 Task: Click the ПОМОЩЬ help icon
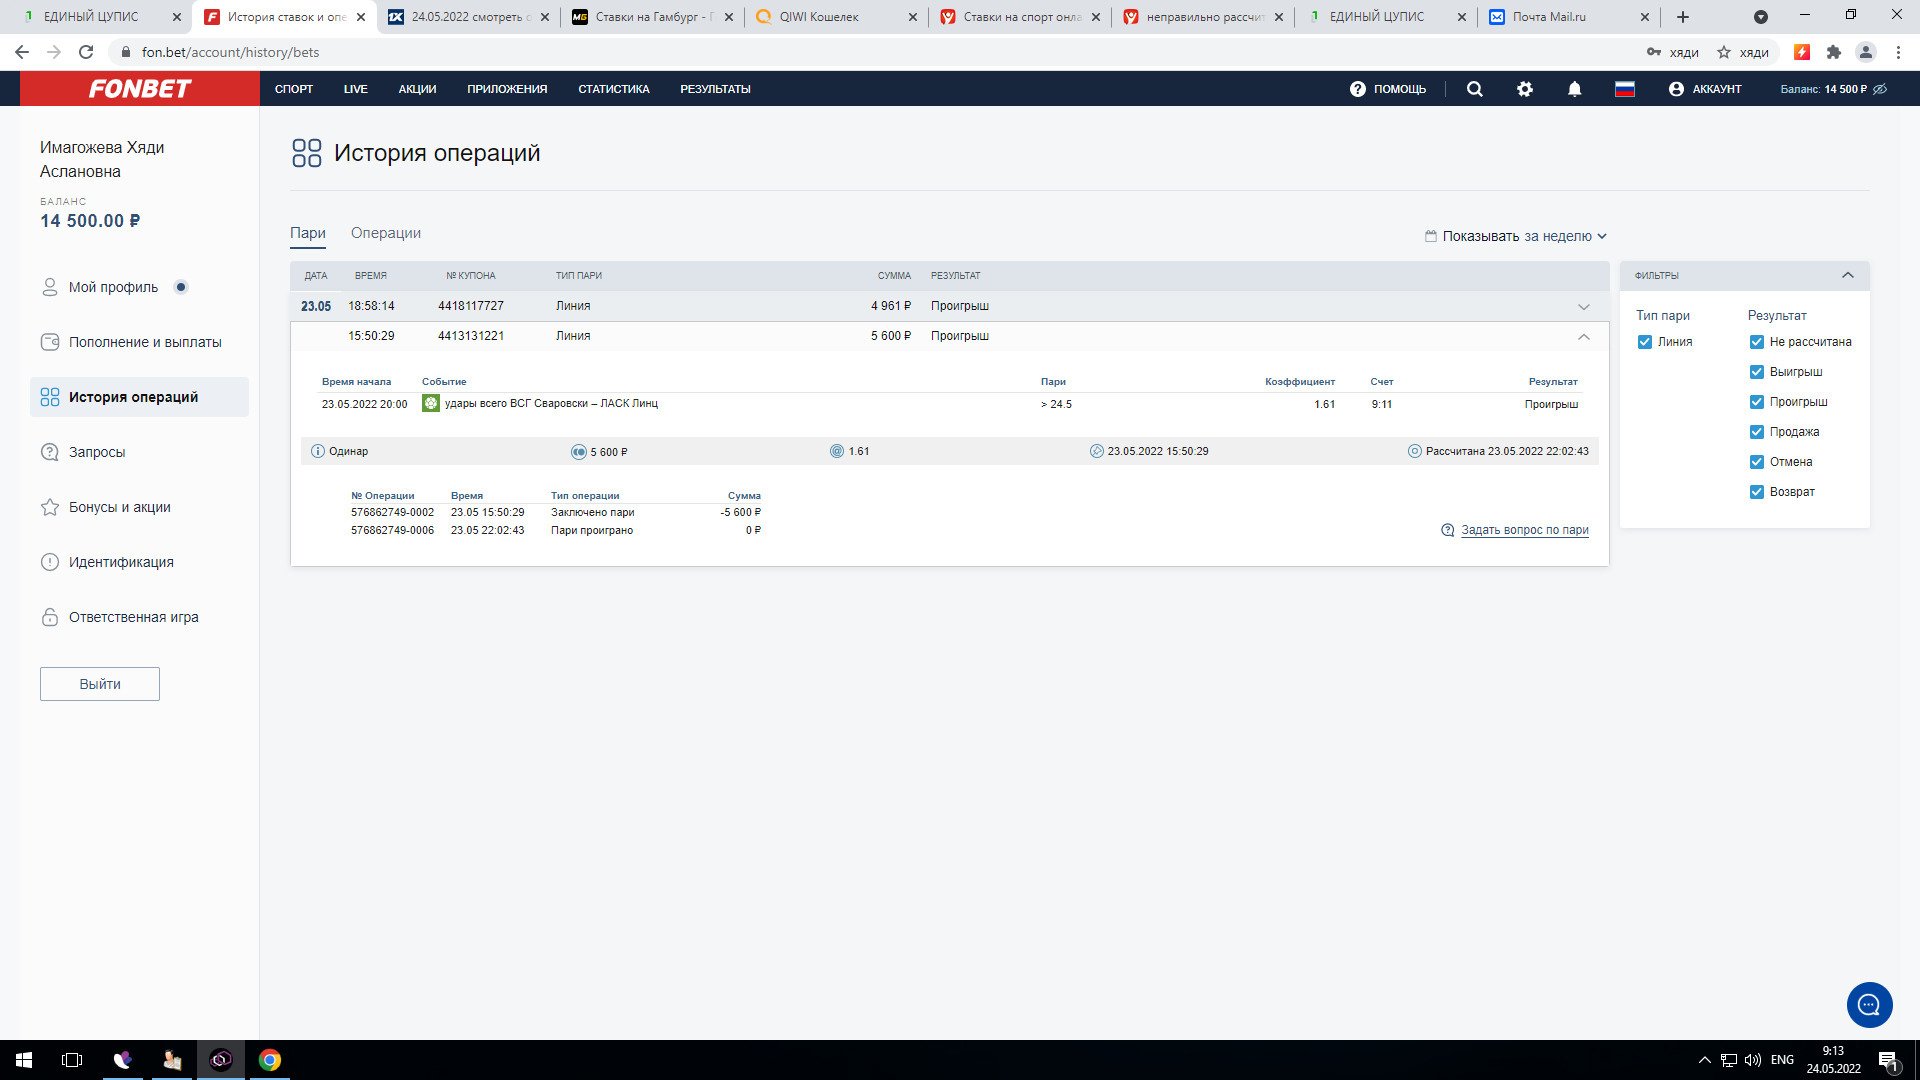coord(1357,89)
